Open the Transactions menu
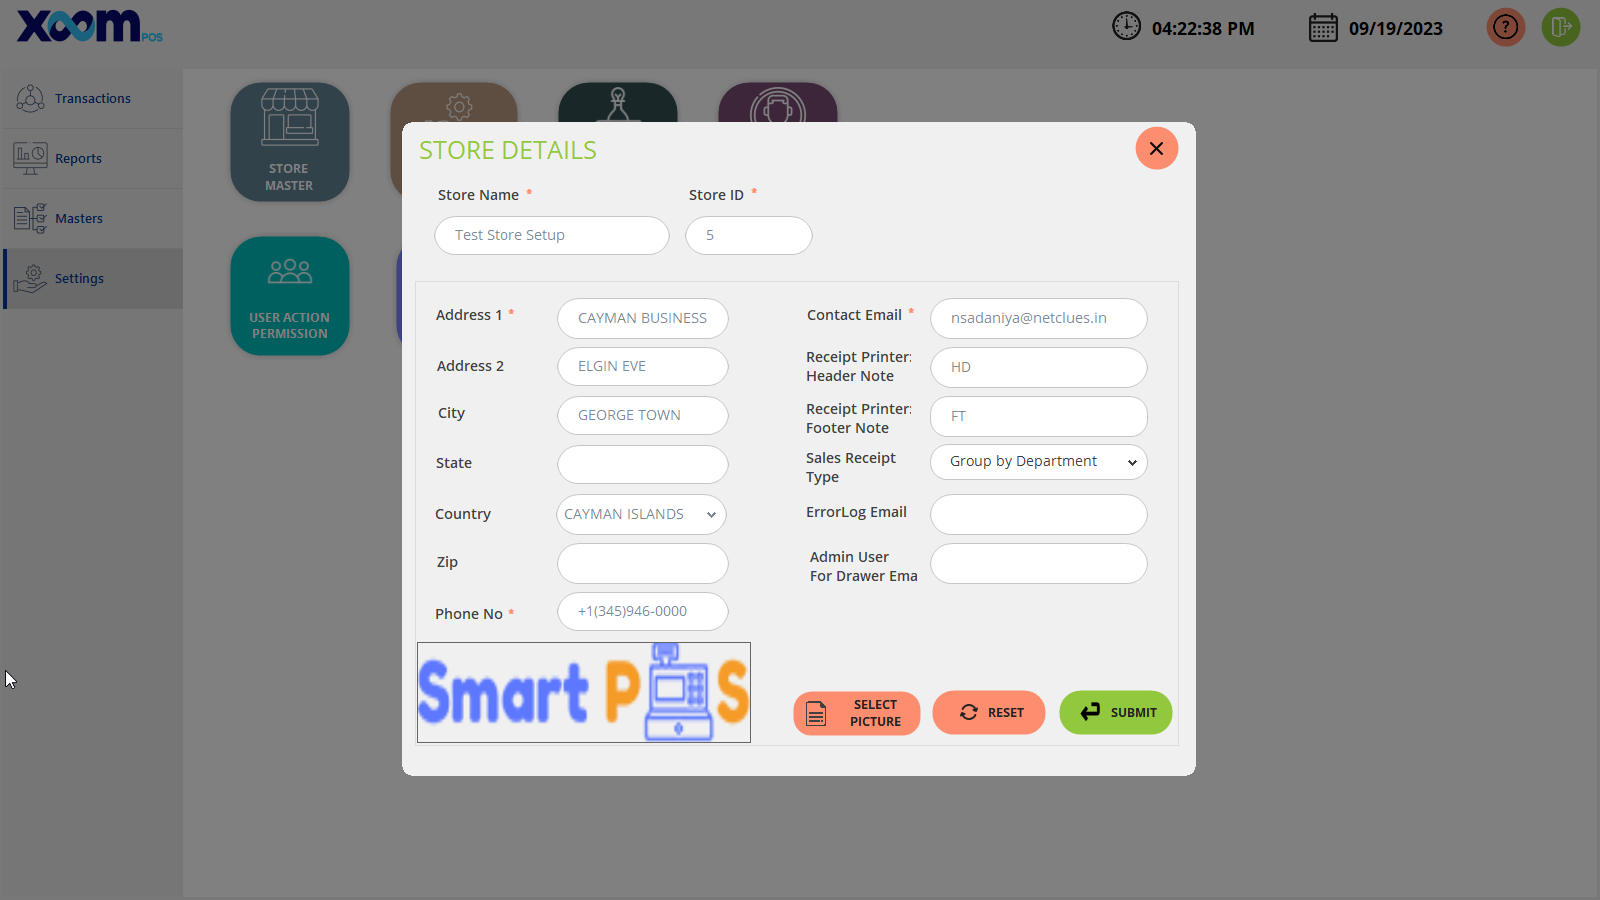This screenshot has width=1600, height=900. tap(92, 98)
